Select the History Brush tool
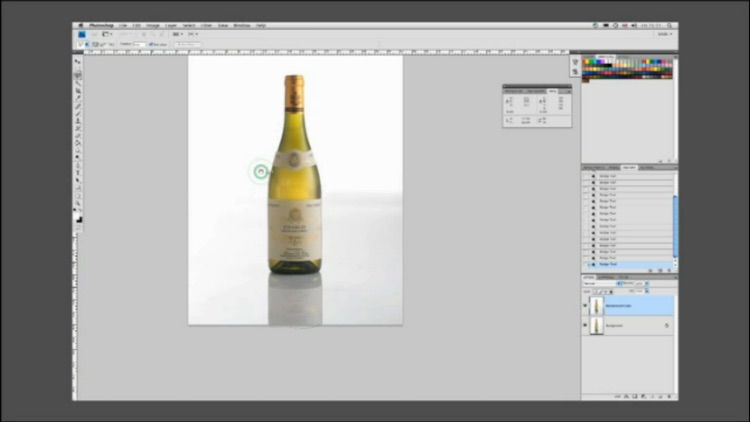This screenshot has height=422, width=750. [x=78, y=128]
